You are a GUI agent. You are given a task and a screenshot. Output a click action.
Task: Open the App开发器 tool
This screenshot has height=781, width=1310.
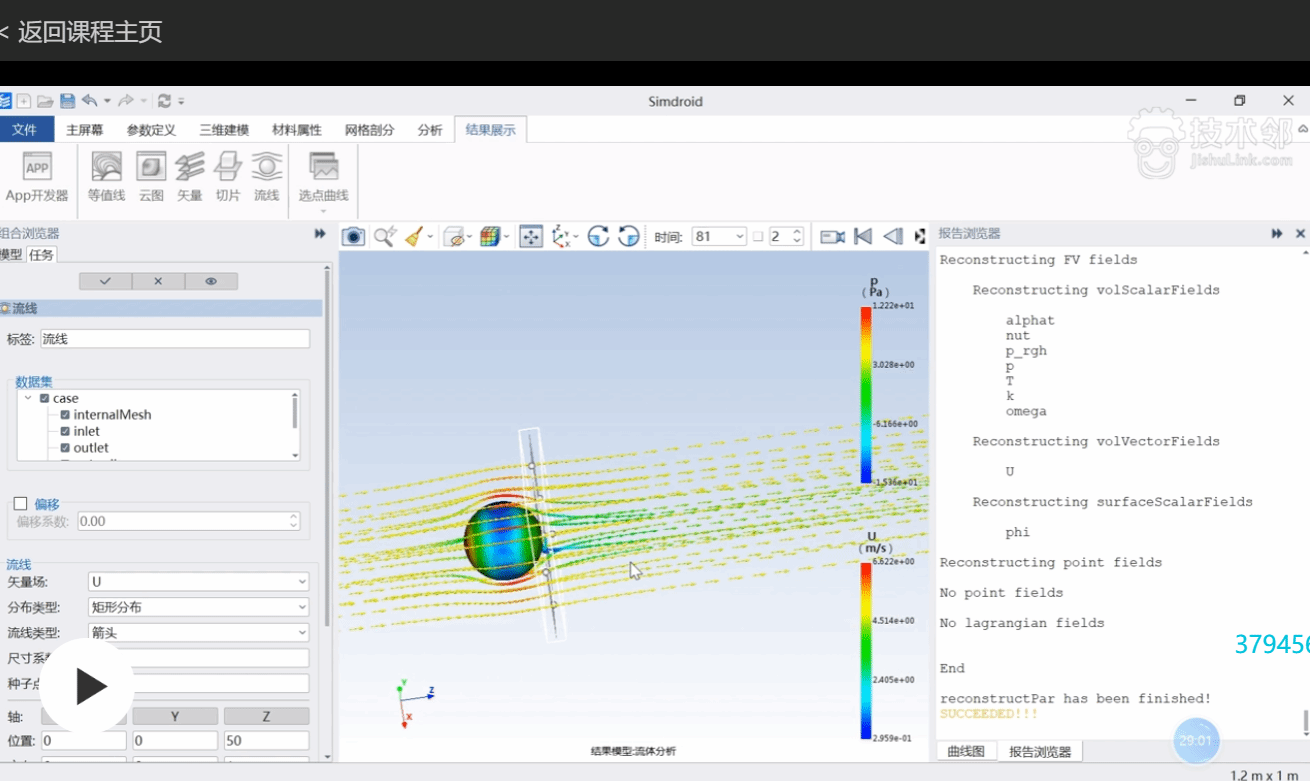pos(37,177)
